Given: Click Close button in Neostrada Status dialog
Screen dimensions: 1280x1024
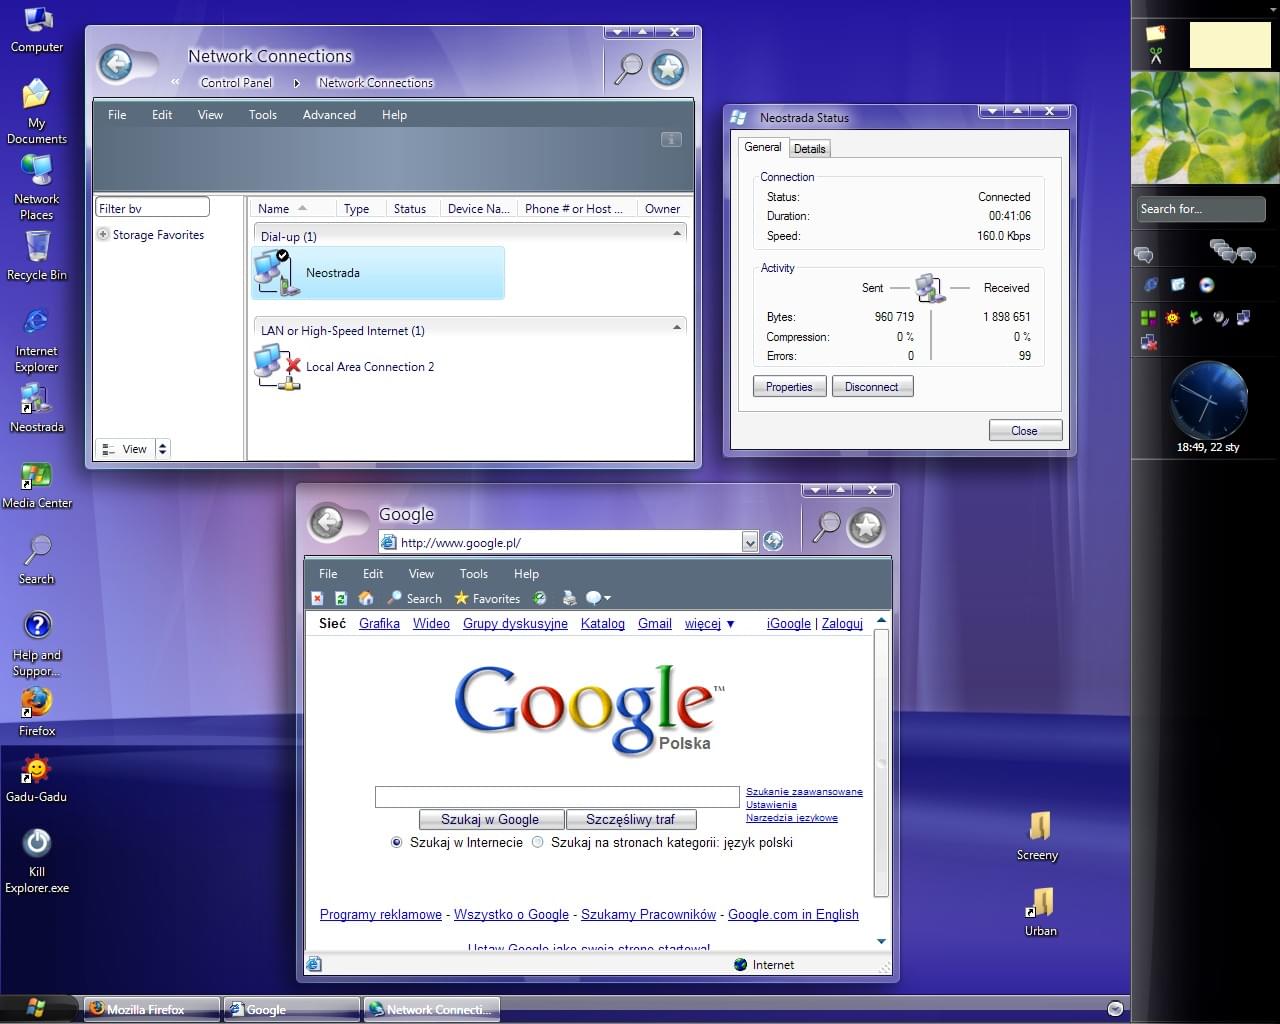Looking at the screenshot, I should click(1025, 431).
